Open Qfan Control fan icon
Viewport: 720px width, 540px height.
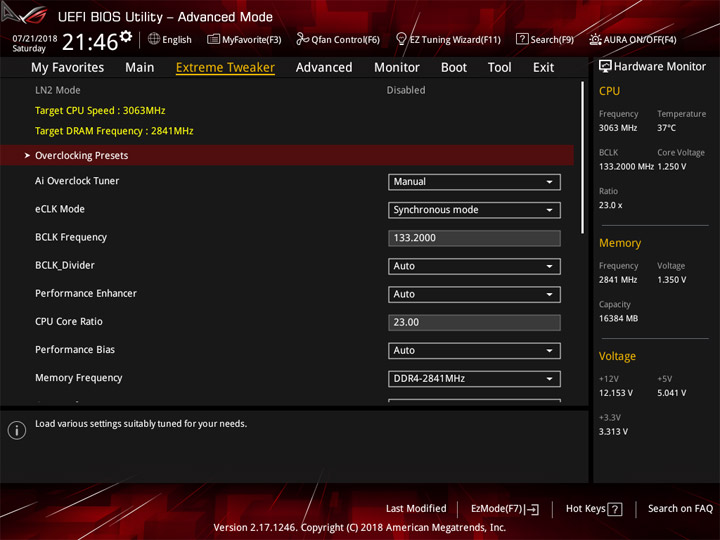[302, 39]
